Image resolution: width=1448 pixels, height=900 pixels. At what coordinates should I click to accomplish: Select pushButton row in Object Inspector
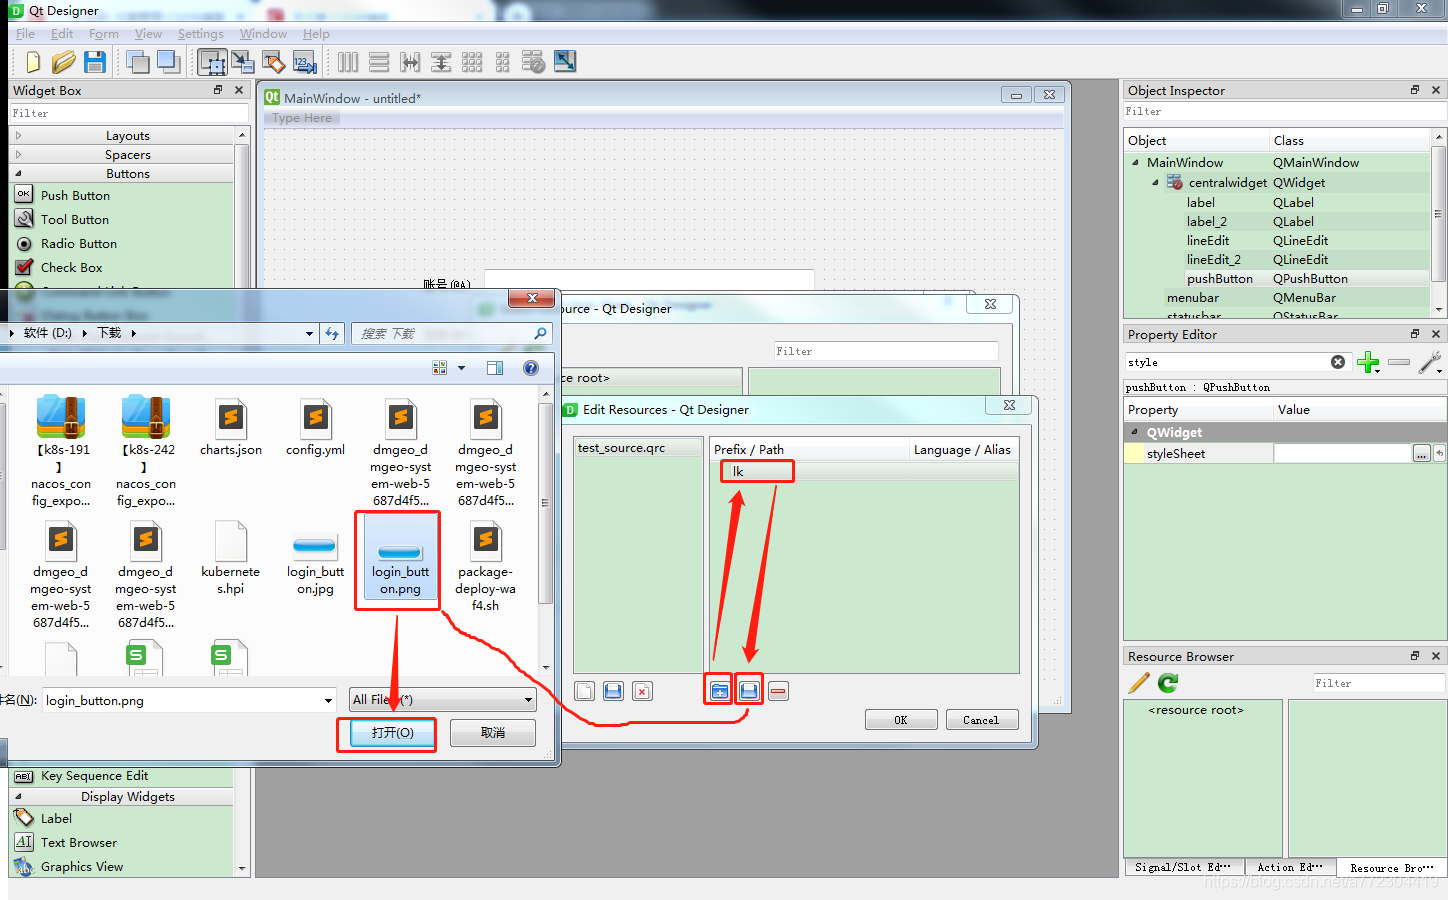click(1277, 279)
